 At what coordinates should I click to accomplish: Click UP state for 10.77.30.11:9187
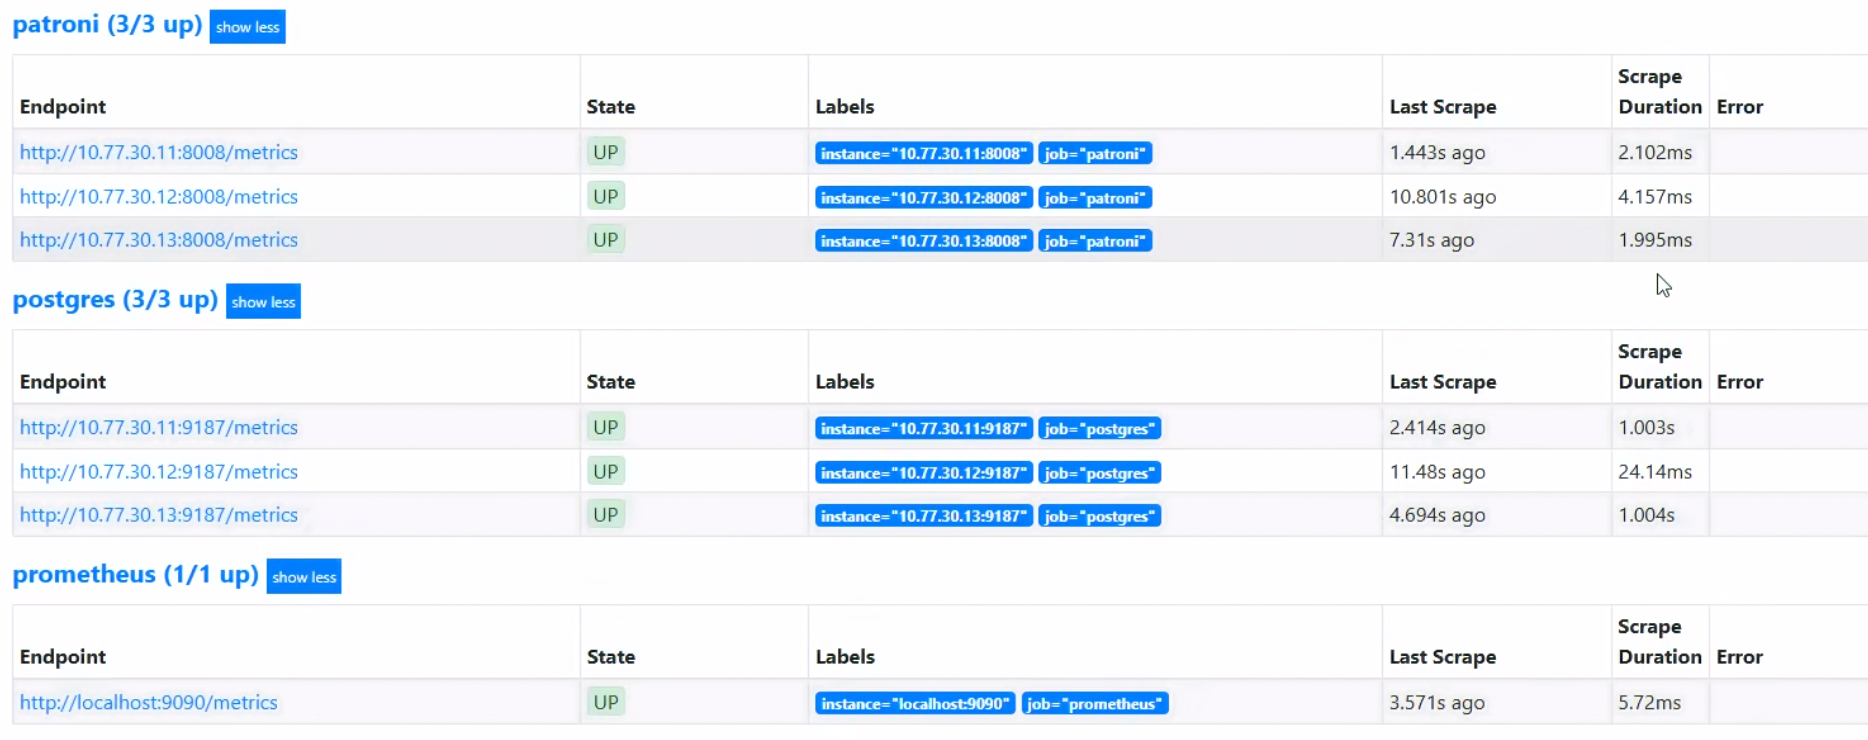606,427
